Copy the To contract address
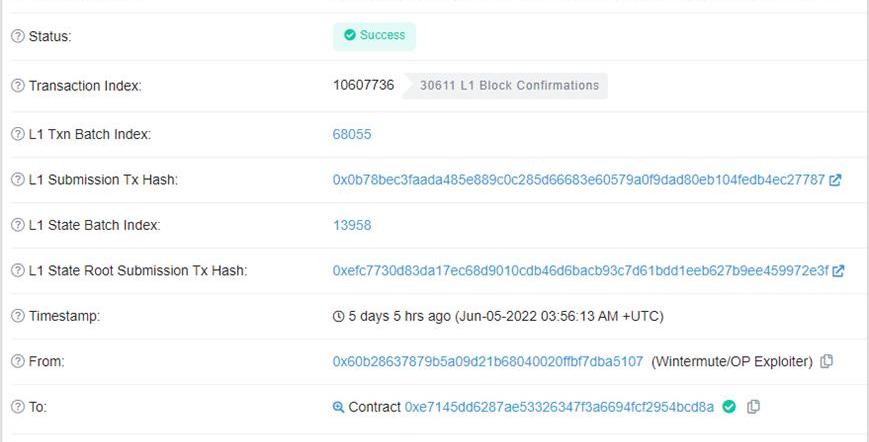The height and width of the screenshot is (442, 869). coord(753,407)
